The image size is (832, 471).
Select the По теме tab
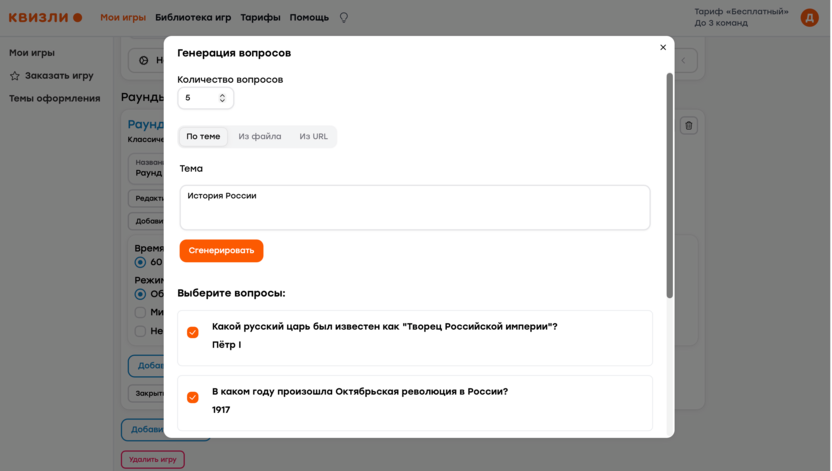[x=203, y=137]
